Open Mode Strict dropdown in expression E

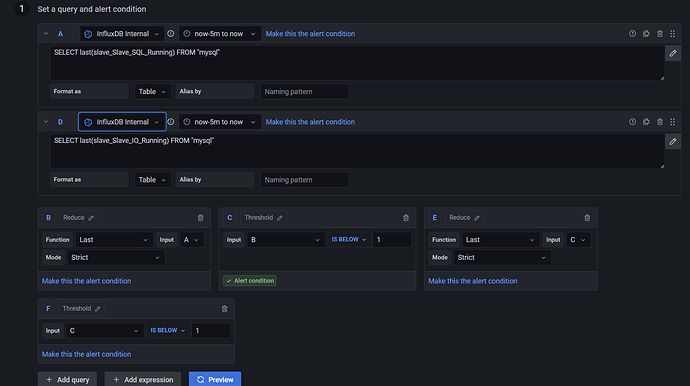pos(502,257)
